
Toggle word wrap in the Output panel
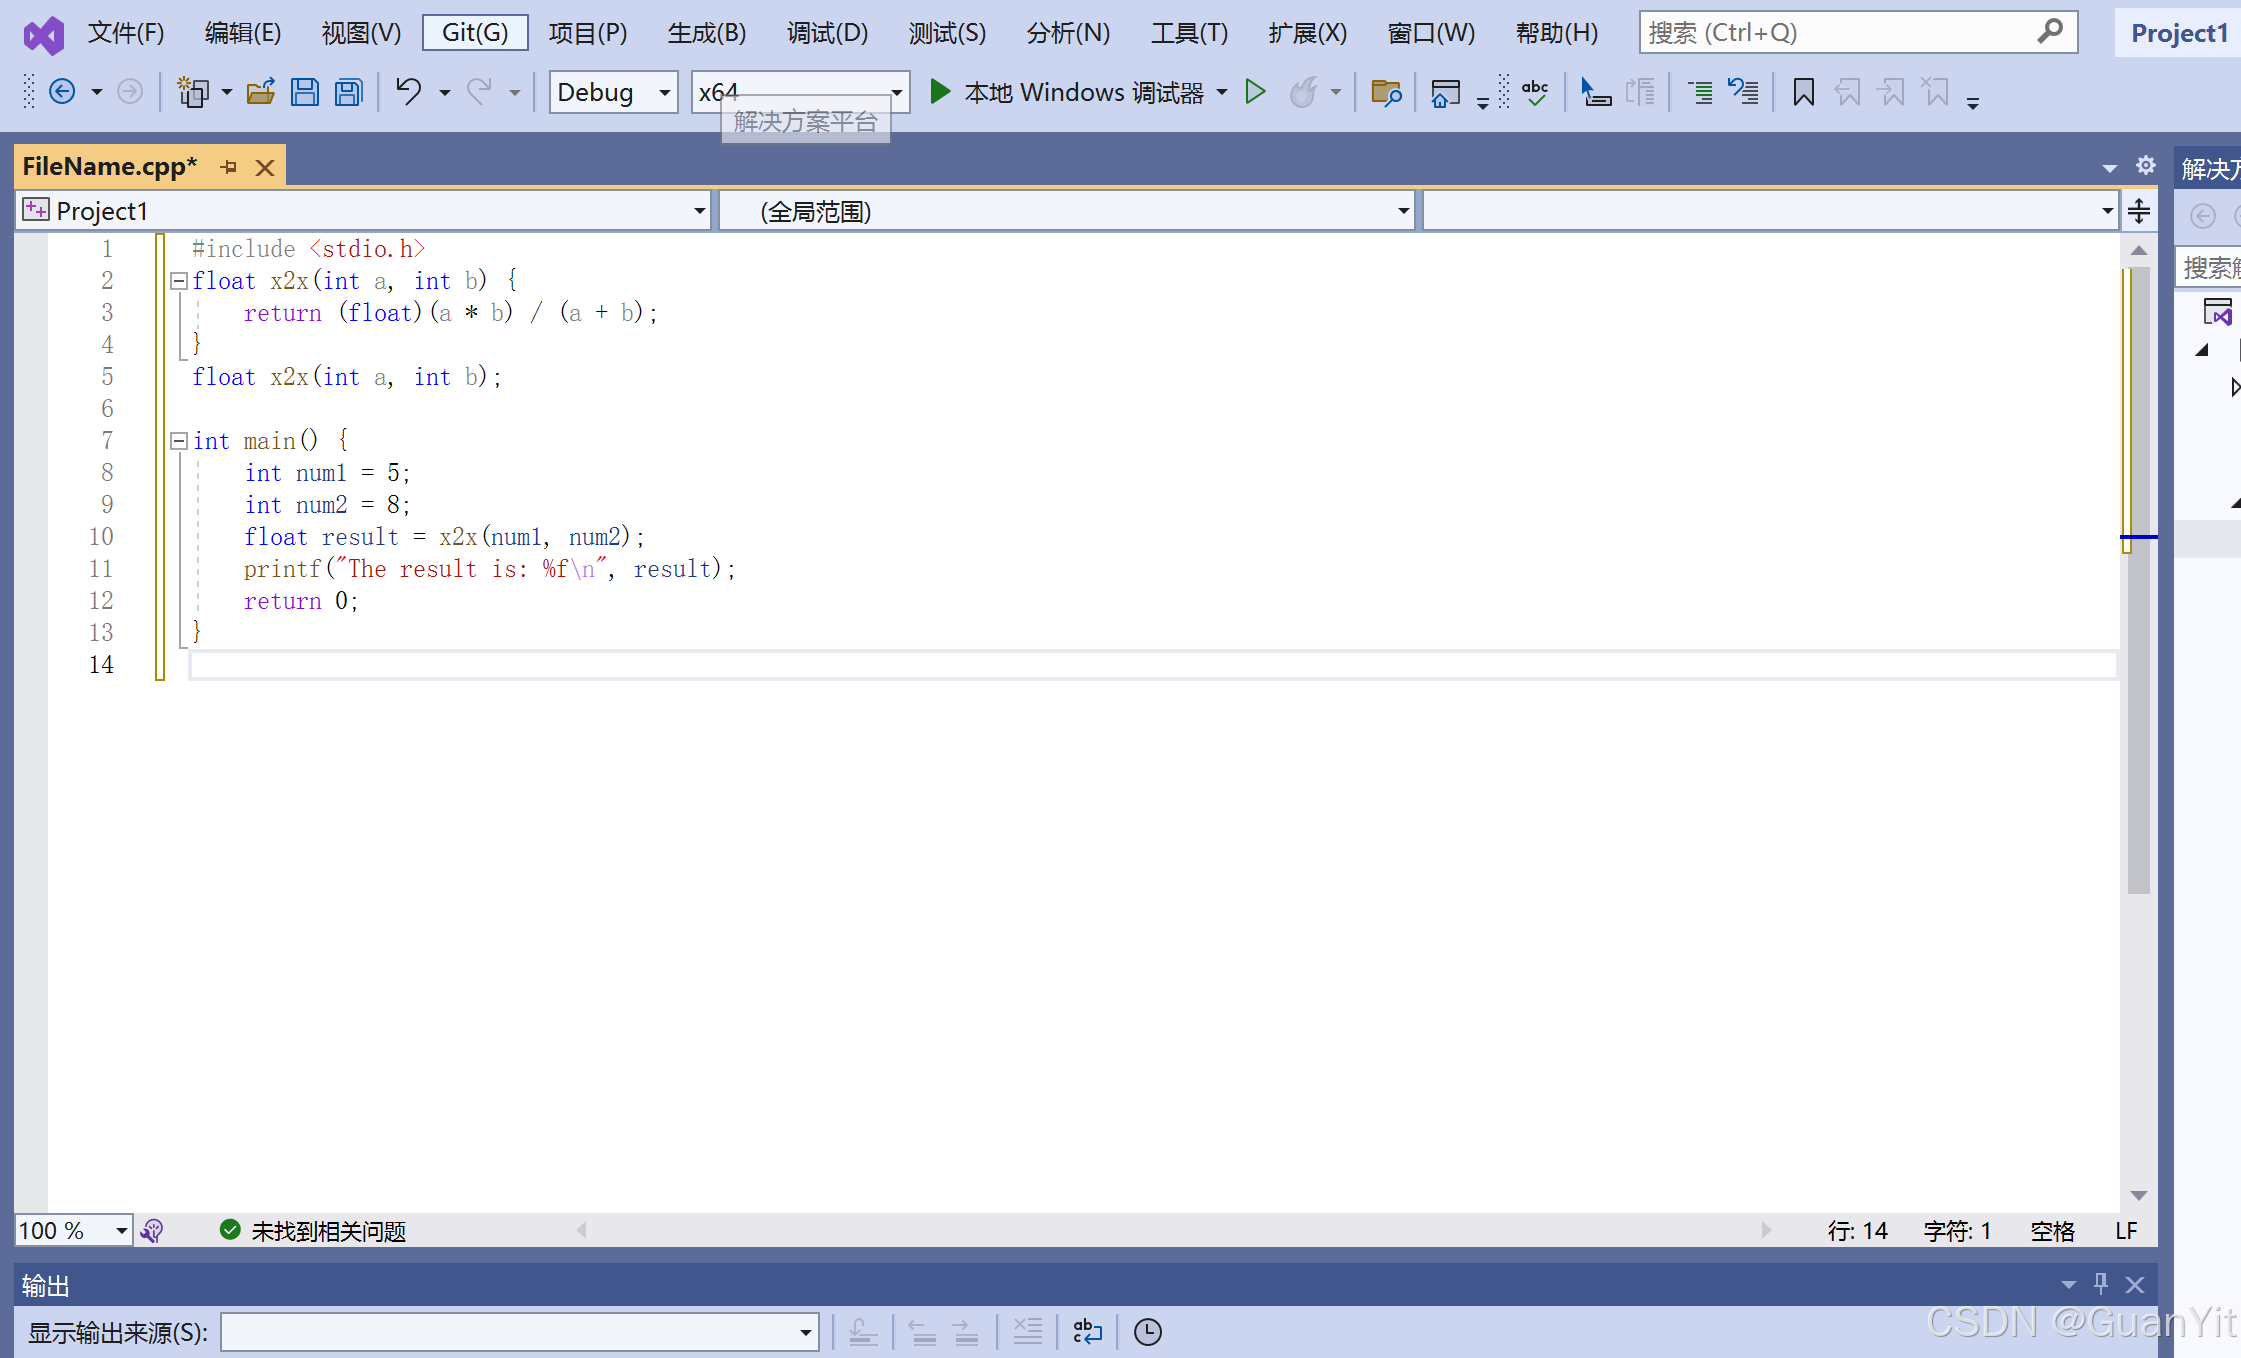(1087, 1332)
